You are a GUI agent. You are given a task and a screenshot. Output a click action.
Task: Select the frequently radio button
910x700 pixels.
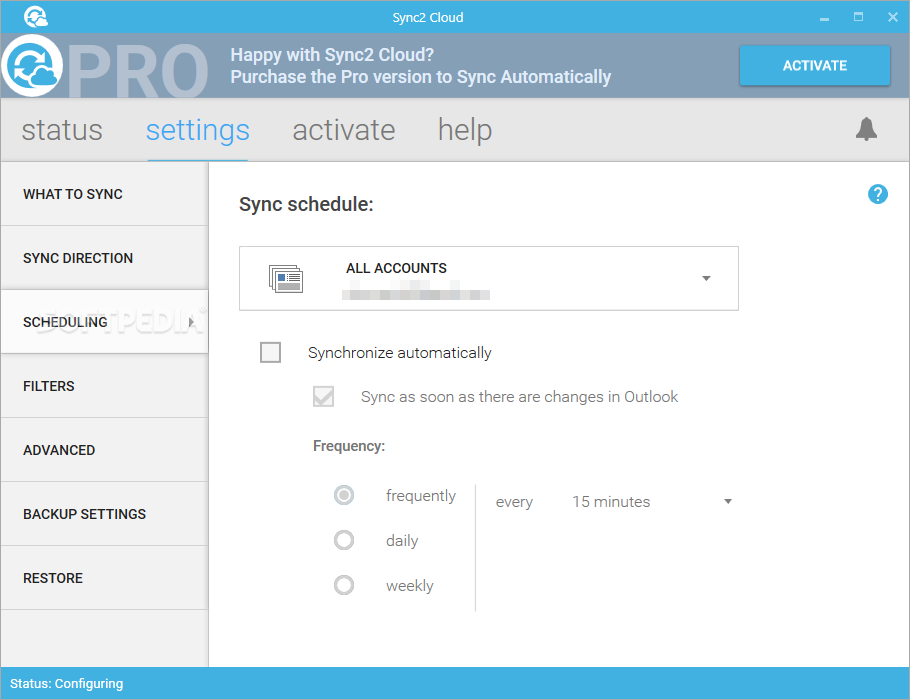click(344, 495)
